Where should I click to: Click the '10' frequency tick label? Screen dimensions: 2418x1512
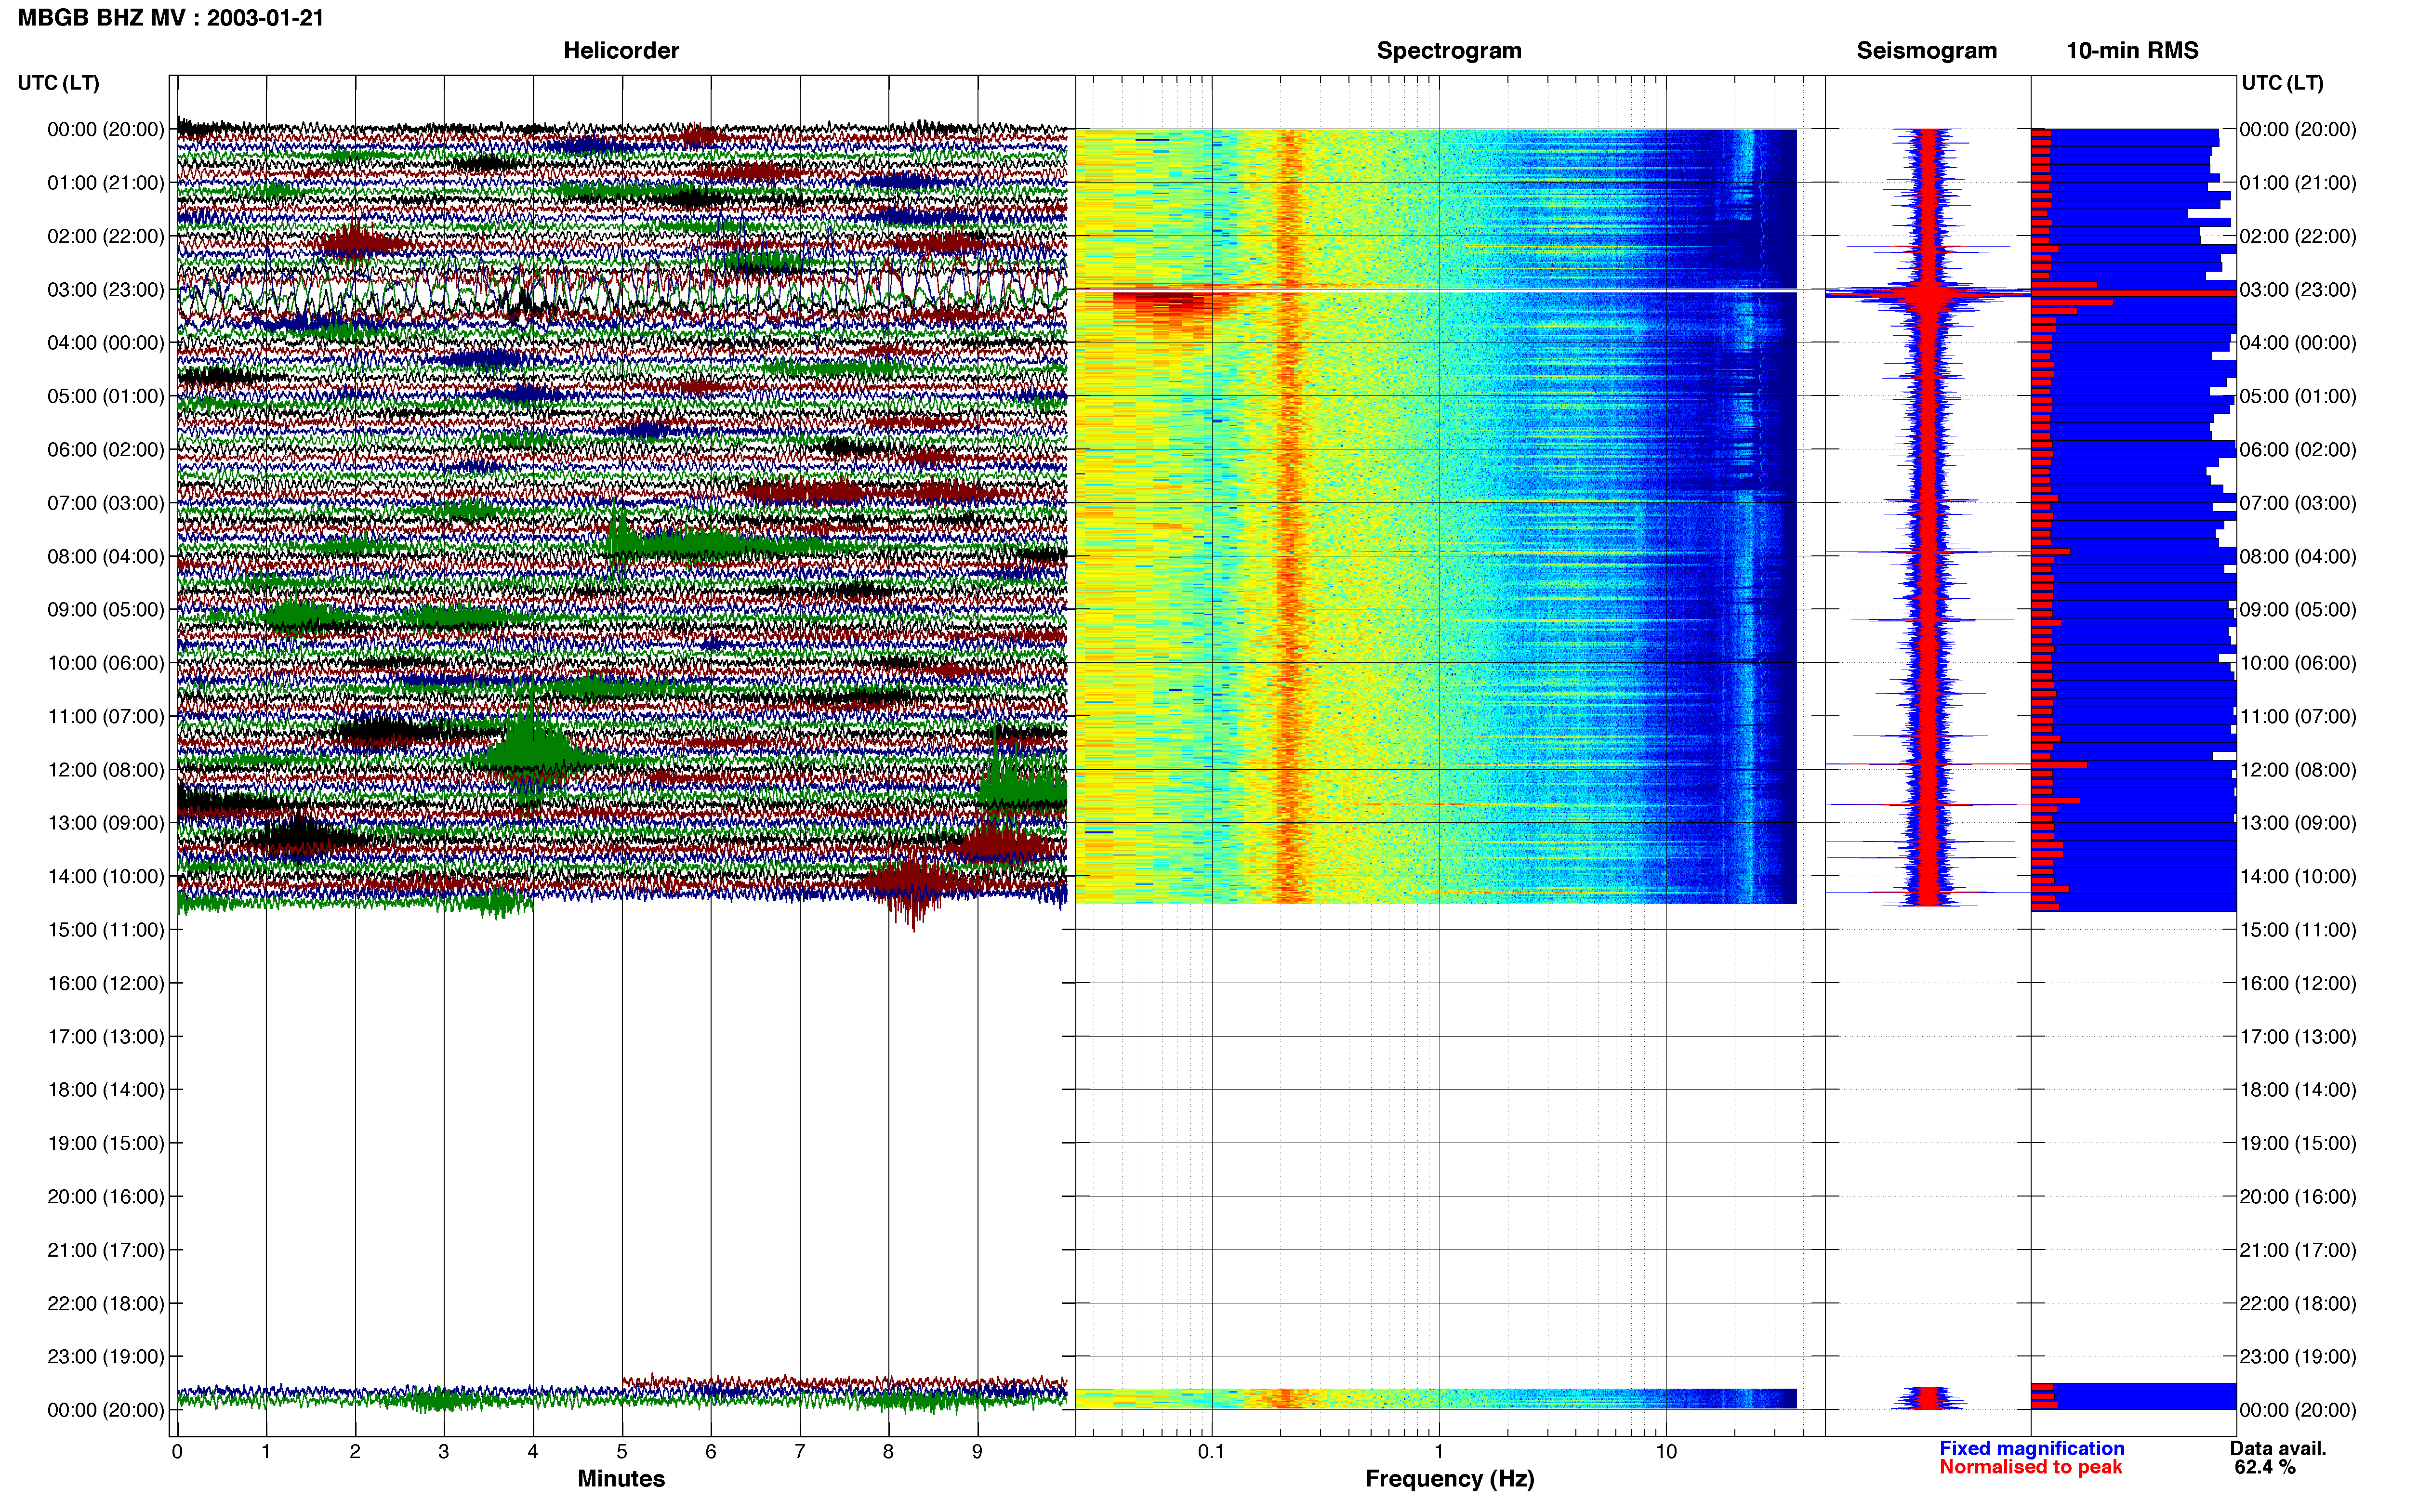(1666, 1451)
